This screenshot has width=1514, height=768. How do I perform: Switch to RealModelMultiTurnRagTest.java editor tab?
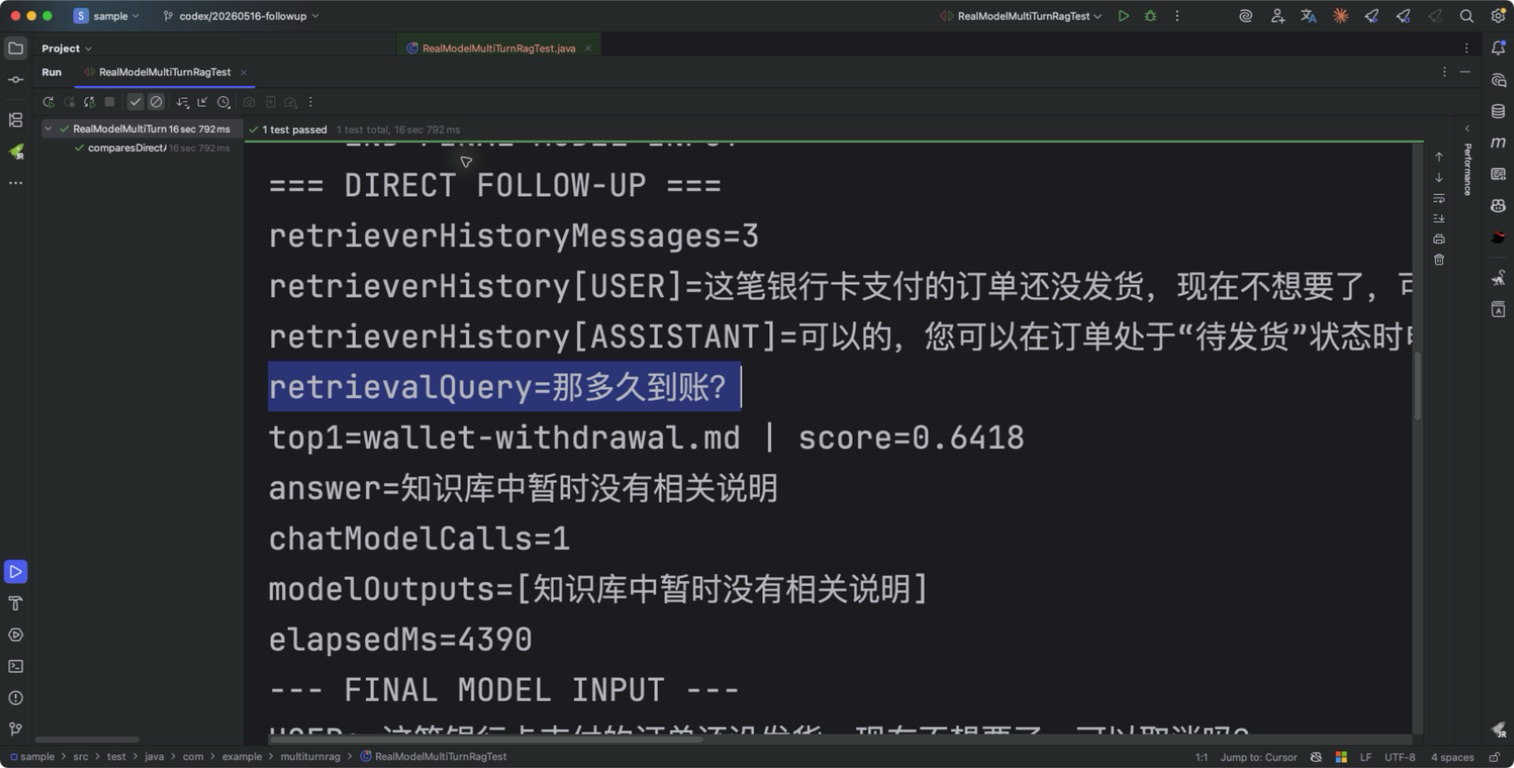click(498, 48)
